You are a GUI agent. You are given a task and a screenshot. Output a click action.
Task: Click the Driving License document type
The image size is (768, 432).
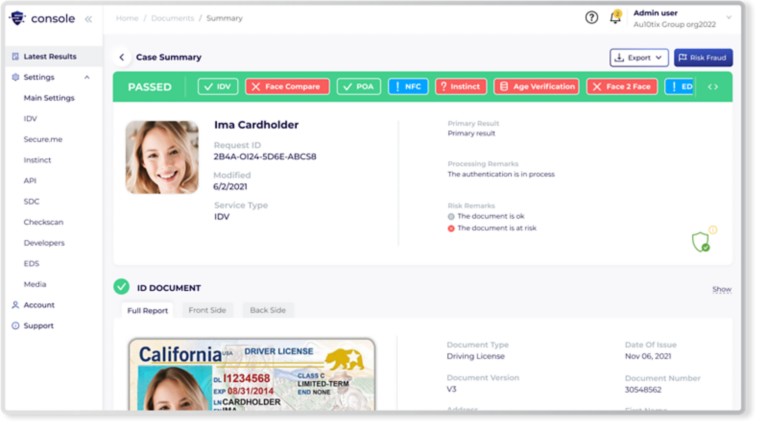tap(476, 356)
